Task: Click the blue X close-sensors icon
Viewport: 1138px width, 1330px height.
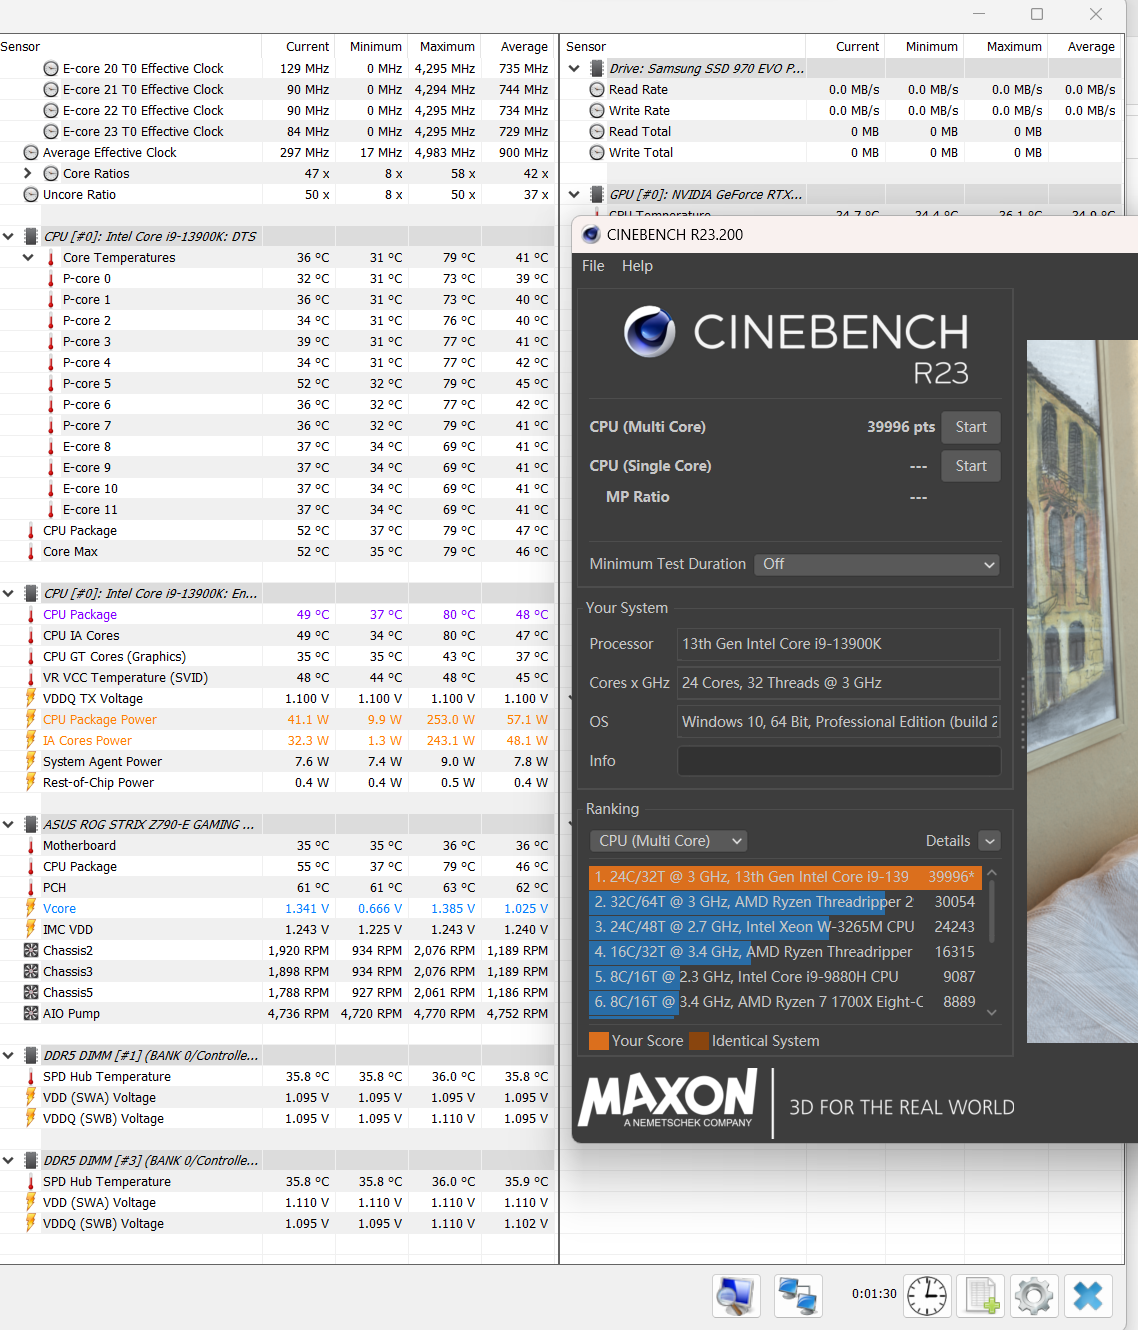Action: (1088, 1296)
